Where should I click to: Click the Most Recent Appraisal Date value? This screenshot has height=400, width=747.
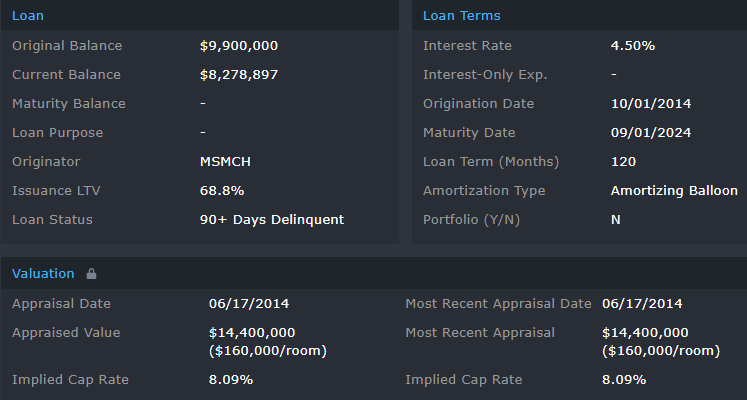coord(642,304)
